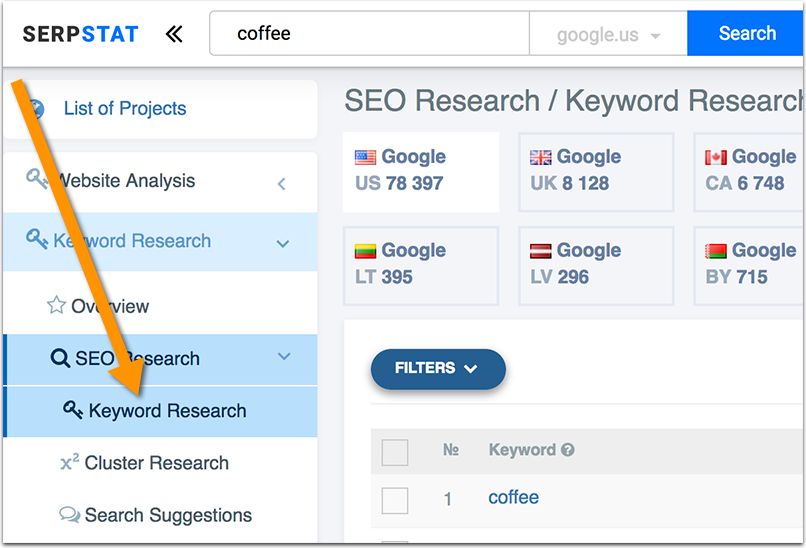The height and width of the screenshot is (548, 806).
Task: Collapse sidebar with double chevron icon
Action: (174, 34)
